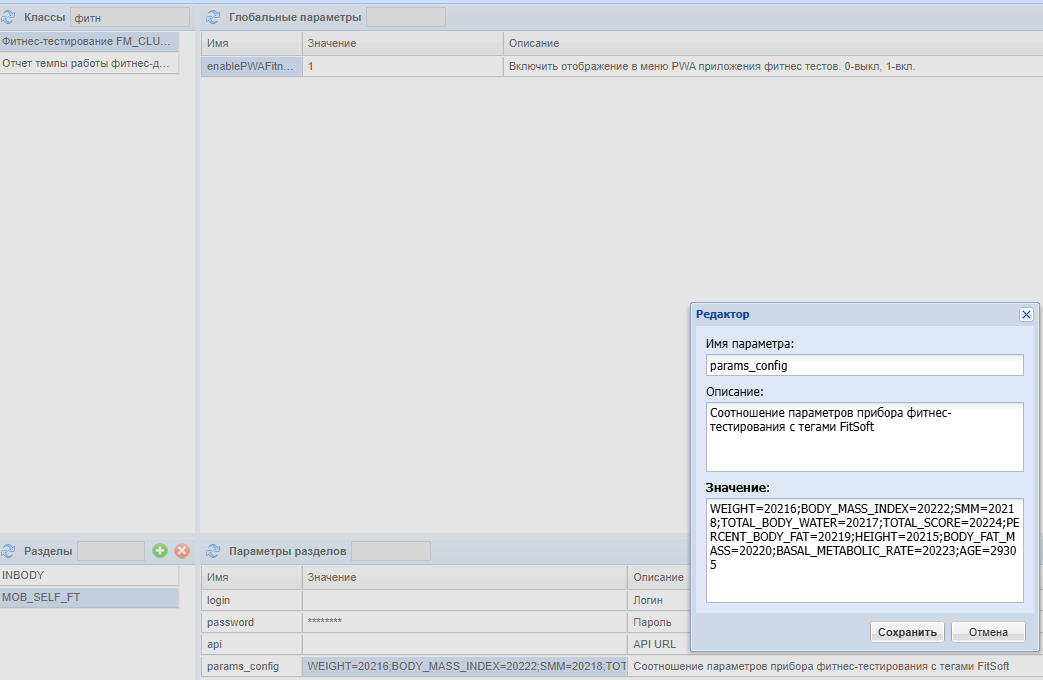The image size is (1043, 680).
Task: Sort section parameters by Имя column
Action: tap(251, 578)
